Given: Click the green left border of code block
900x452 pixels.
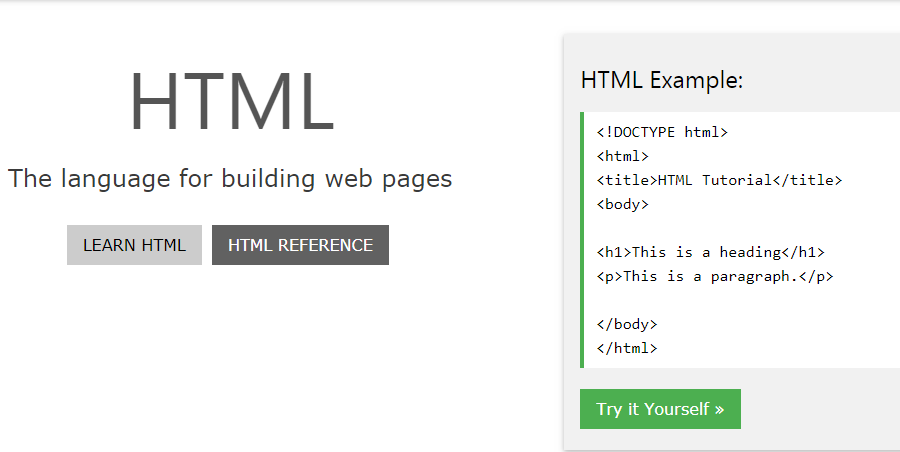Looking at the screenshot, I should click(582, 240).
